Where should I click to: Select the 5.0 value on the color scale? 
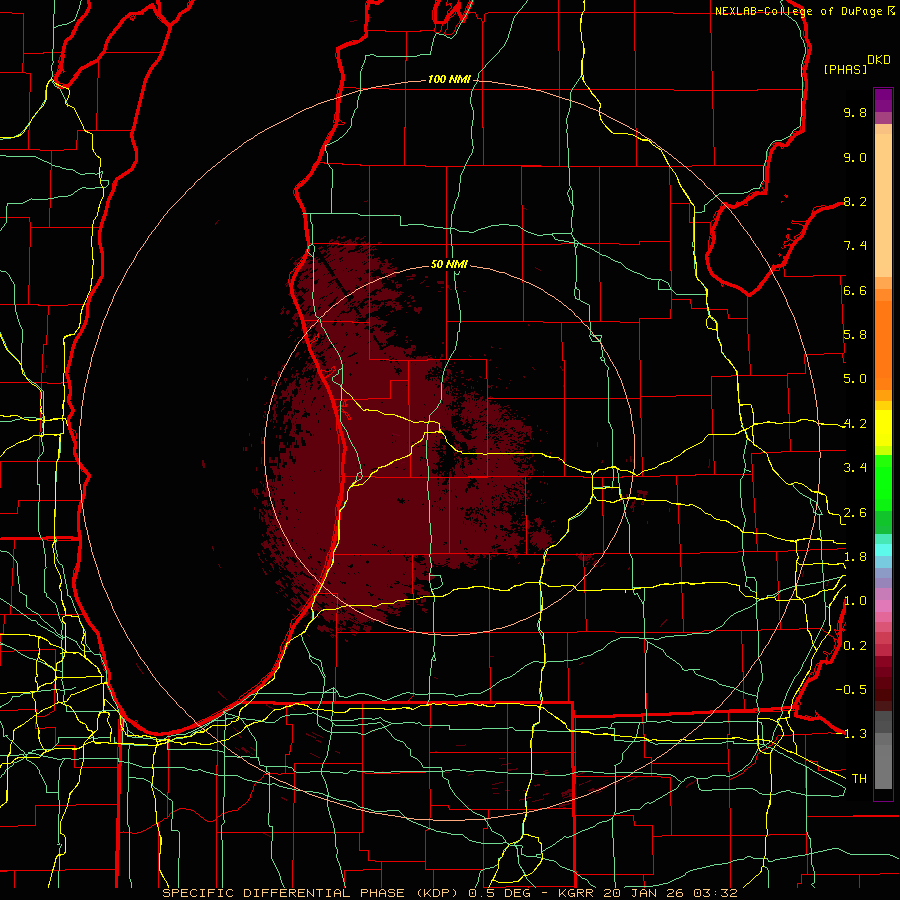coord(855,379)
